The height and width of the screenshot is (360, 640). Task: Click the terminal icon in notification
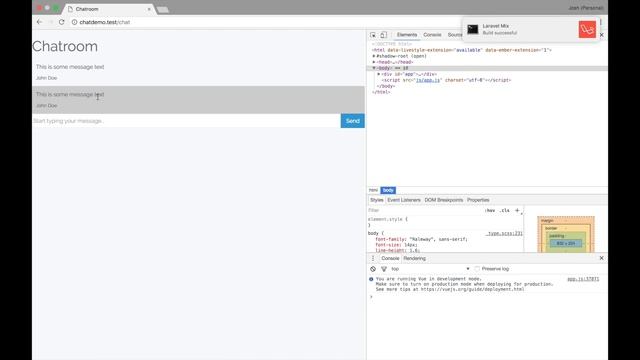[x=473, y=29]
